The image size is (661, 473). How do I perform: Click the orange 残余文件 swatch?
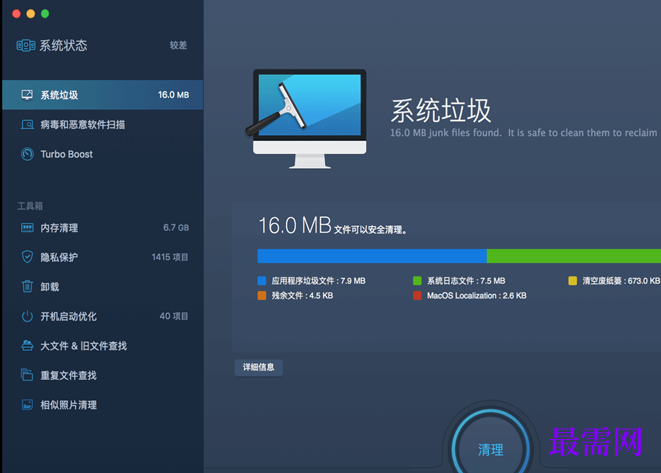262,296
